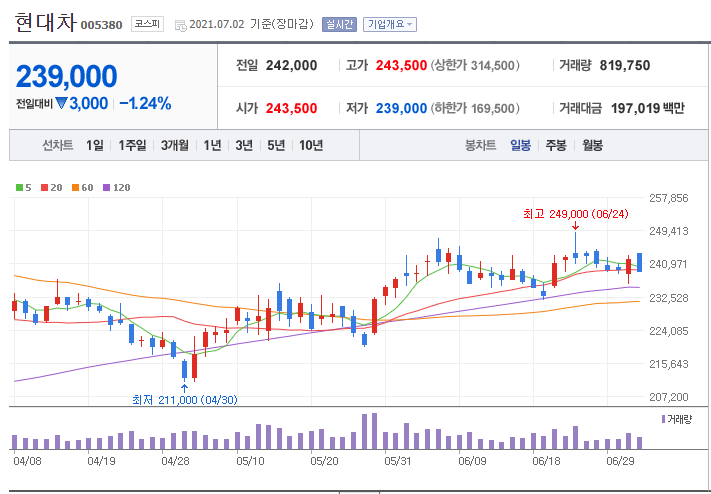Switch line chart to 3년
Viewport: 711px width, 494px height.
tap(244, 146)
